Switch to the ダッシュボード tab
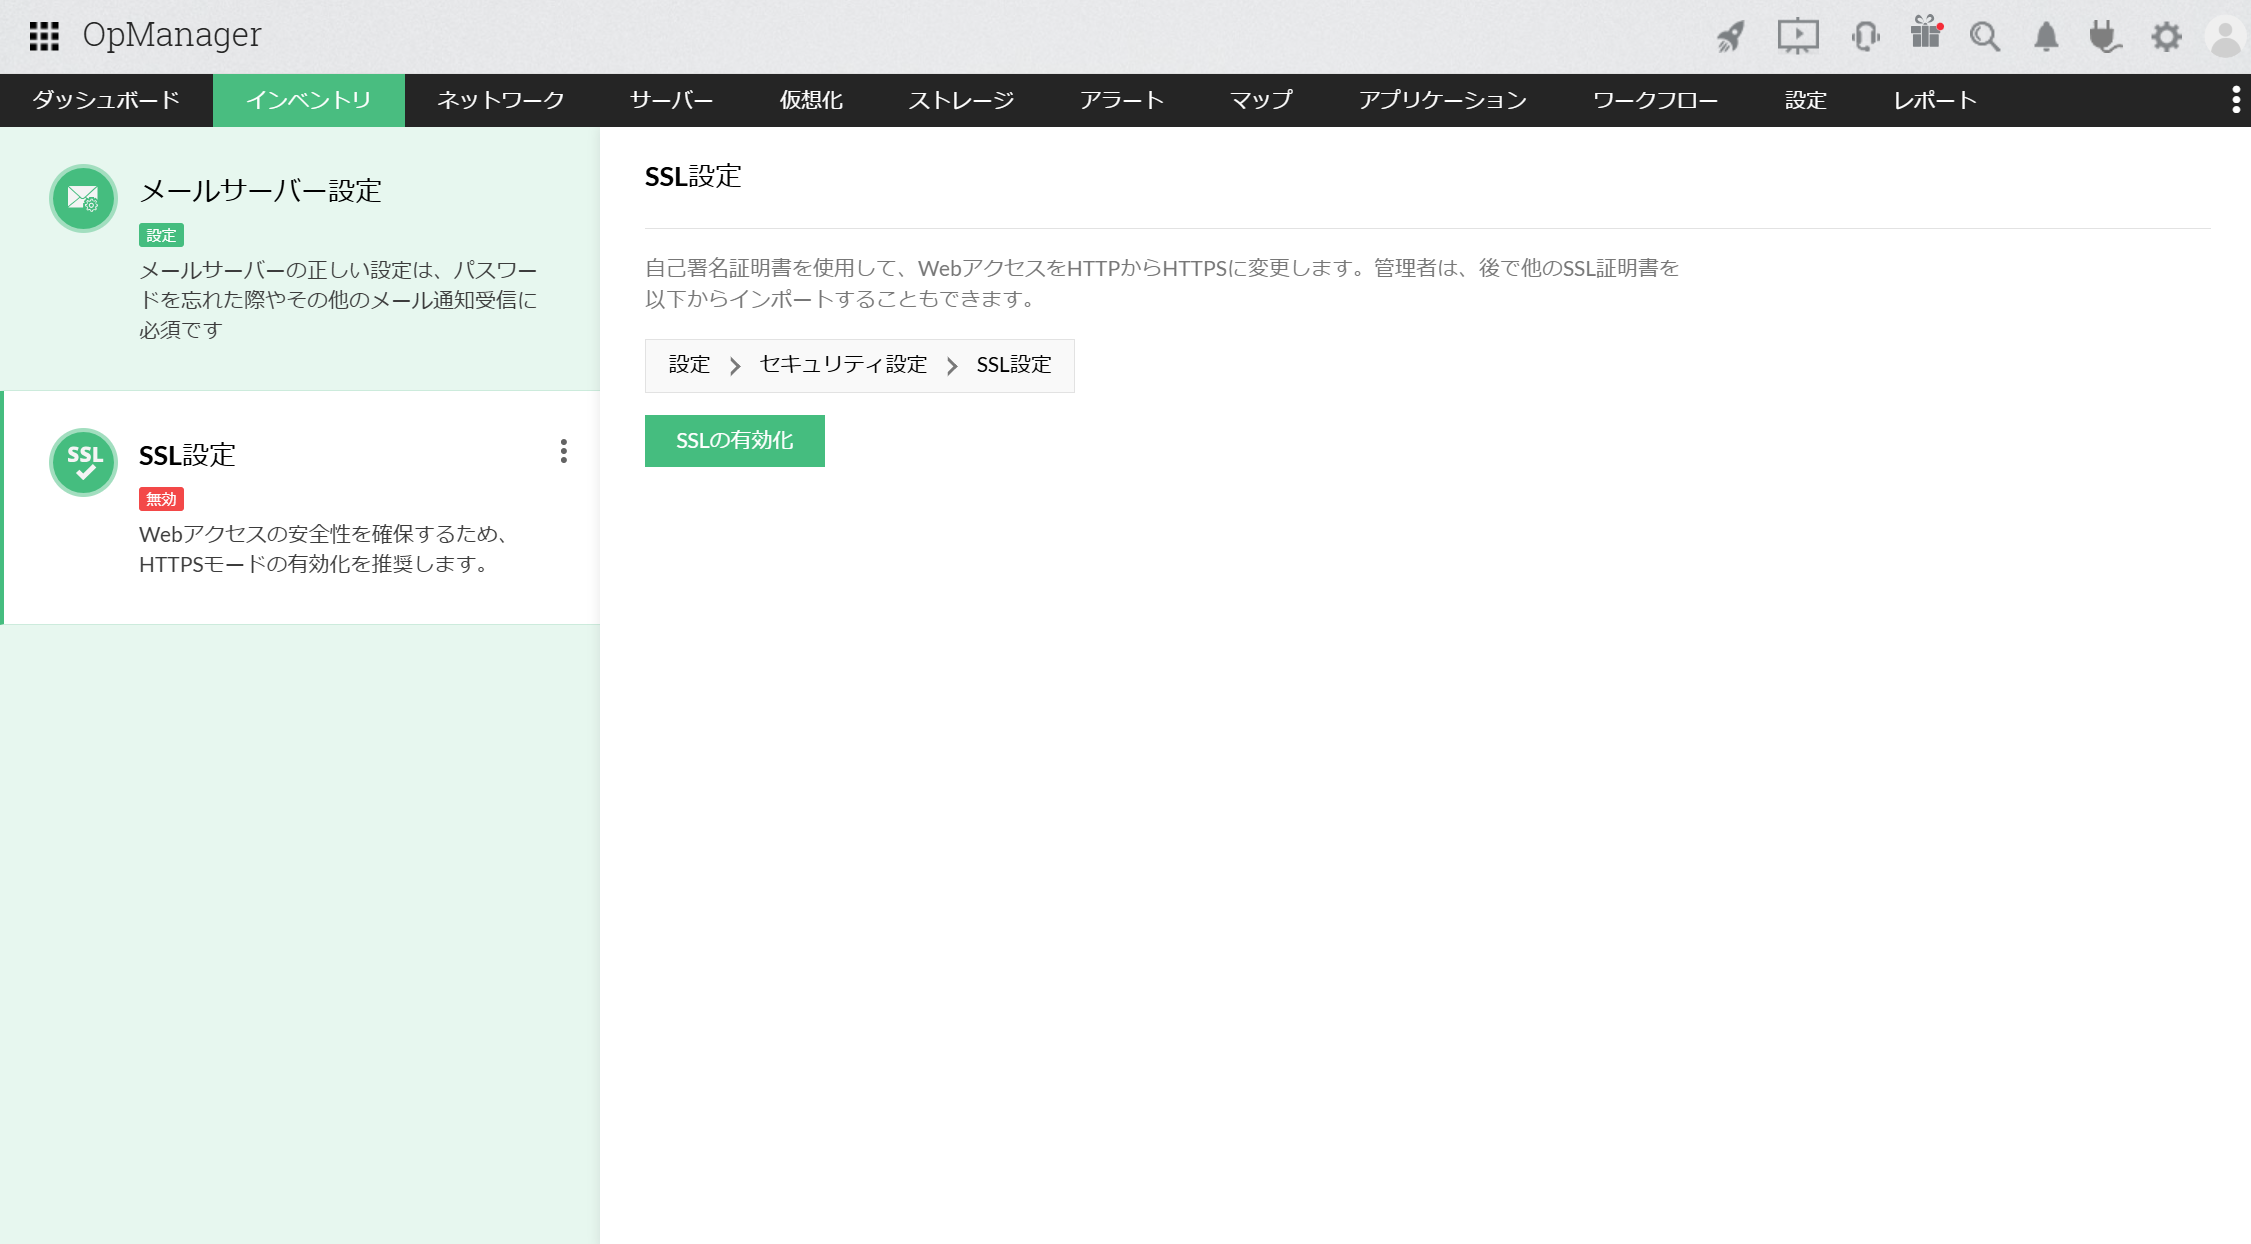Image resolution: width=2251 pixels, height=1244 pixels. point(106,100)
